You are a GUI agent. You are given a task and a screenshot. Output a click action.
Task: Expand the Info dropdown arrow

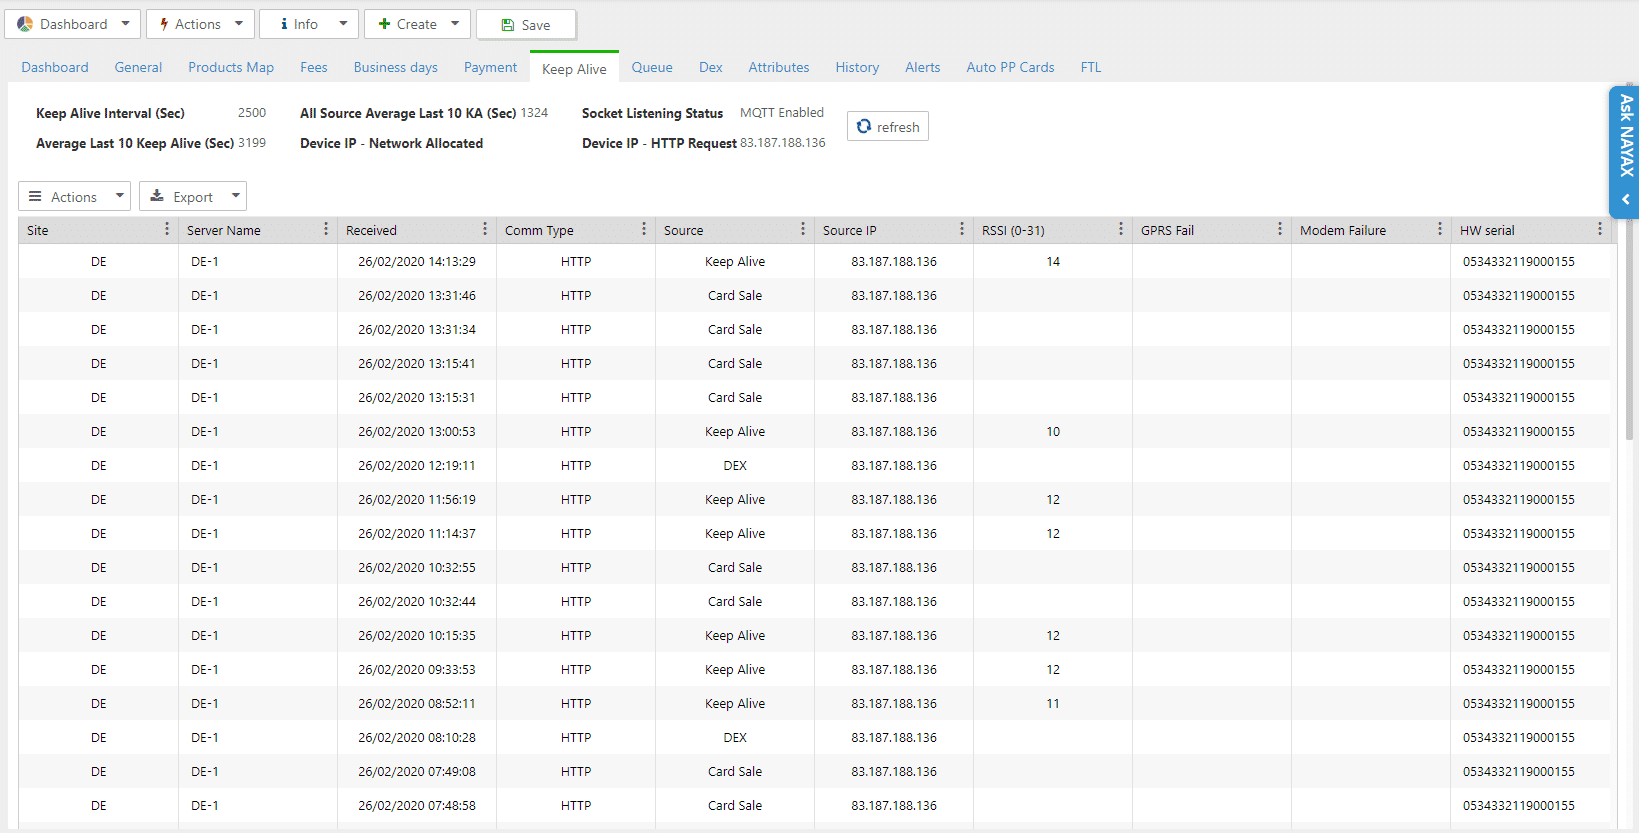[x=343, y=24]
